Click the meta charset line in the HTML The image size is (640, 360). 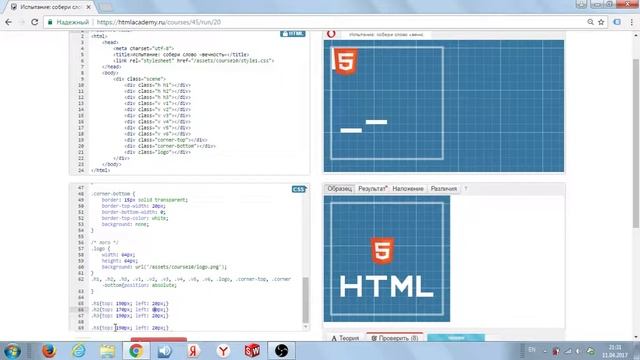144,49
